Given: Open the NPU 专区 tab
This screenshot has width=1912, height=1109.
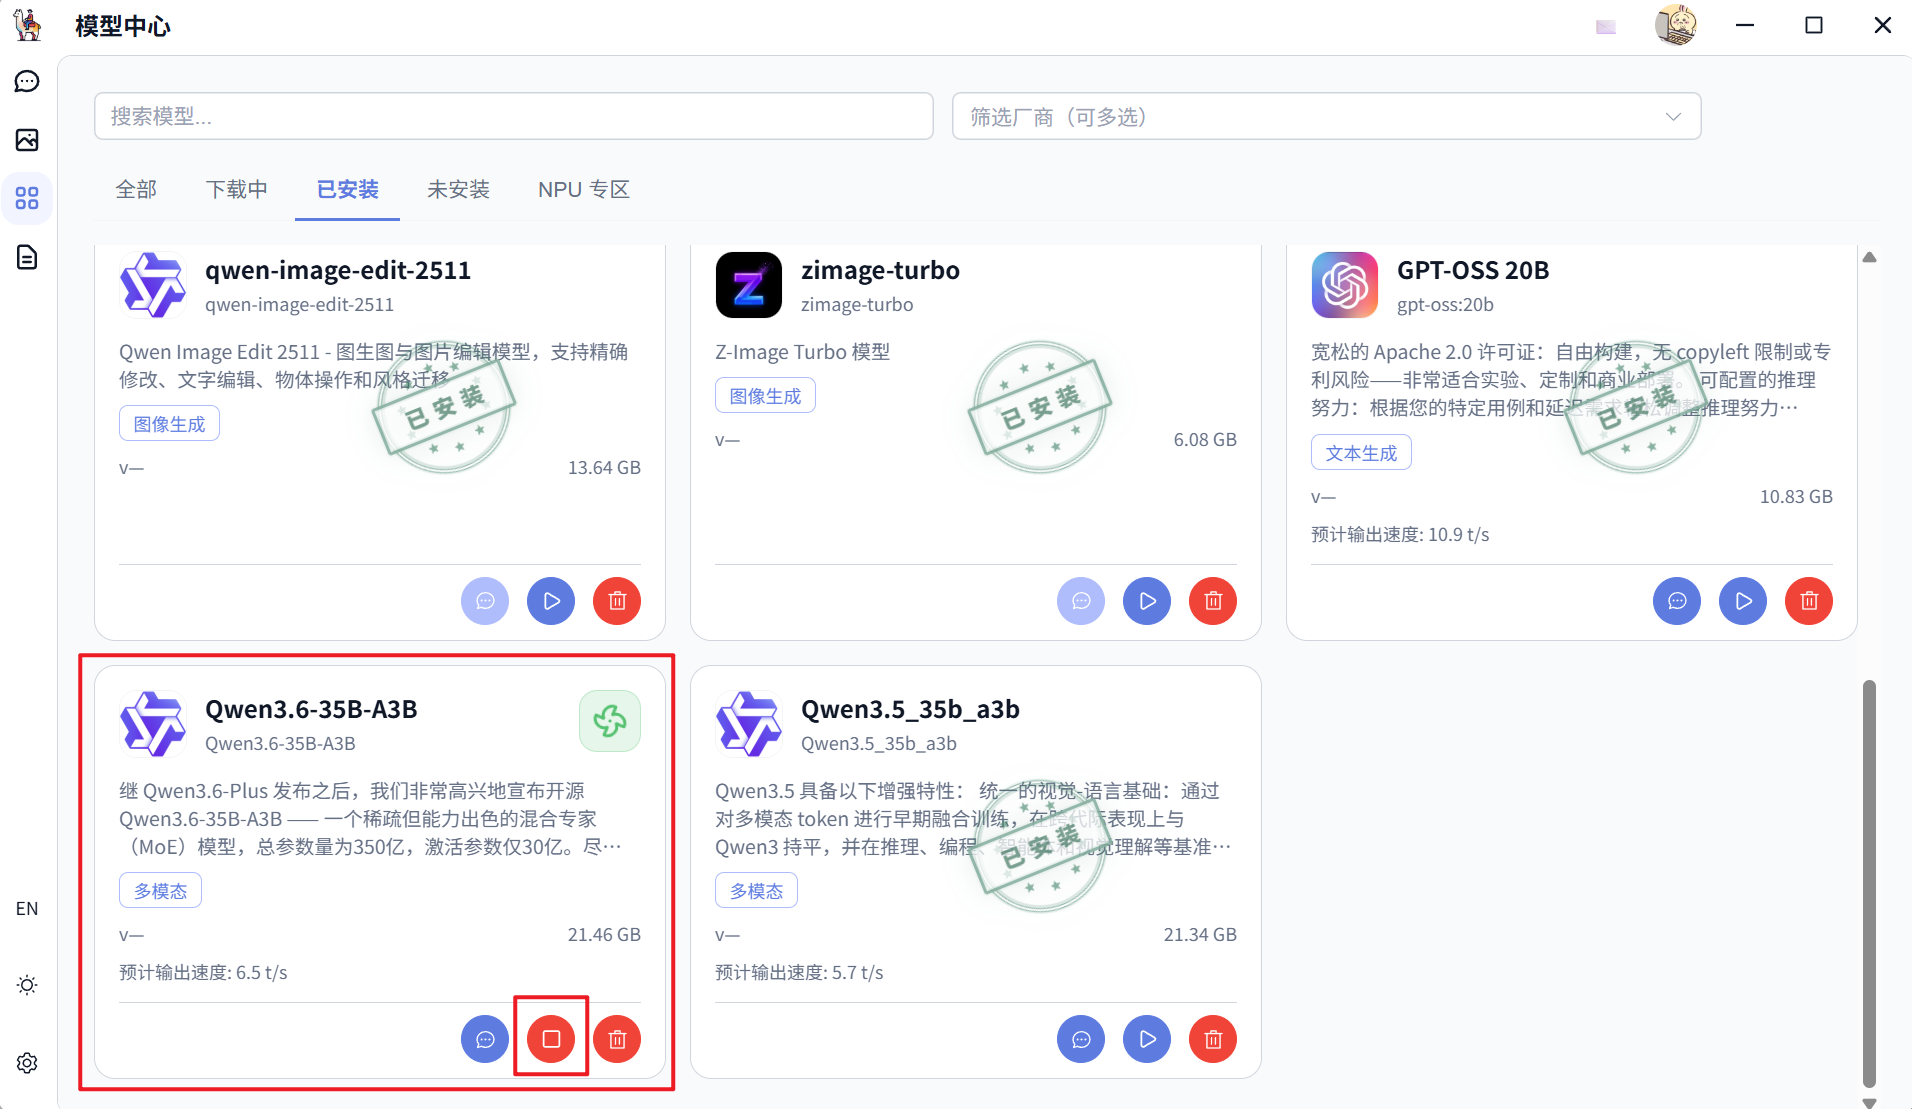Looking at the screenshot, I should 583,189.
